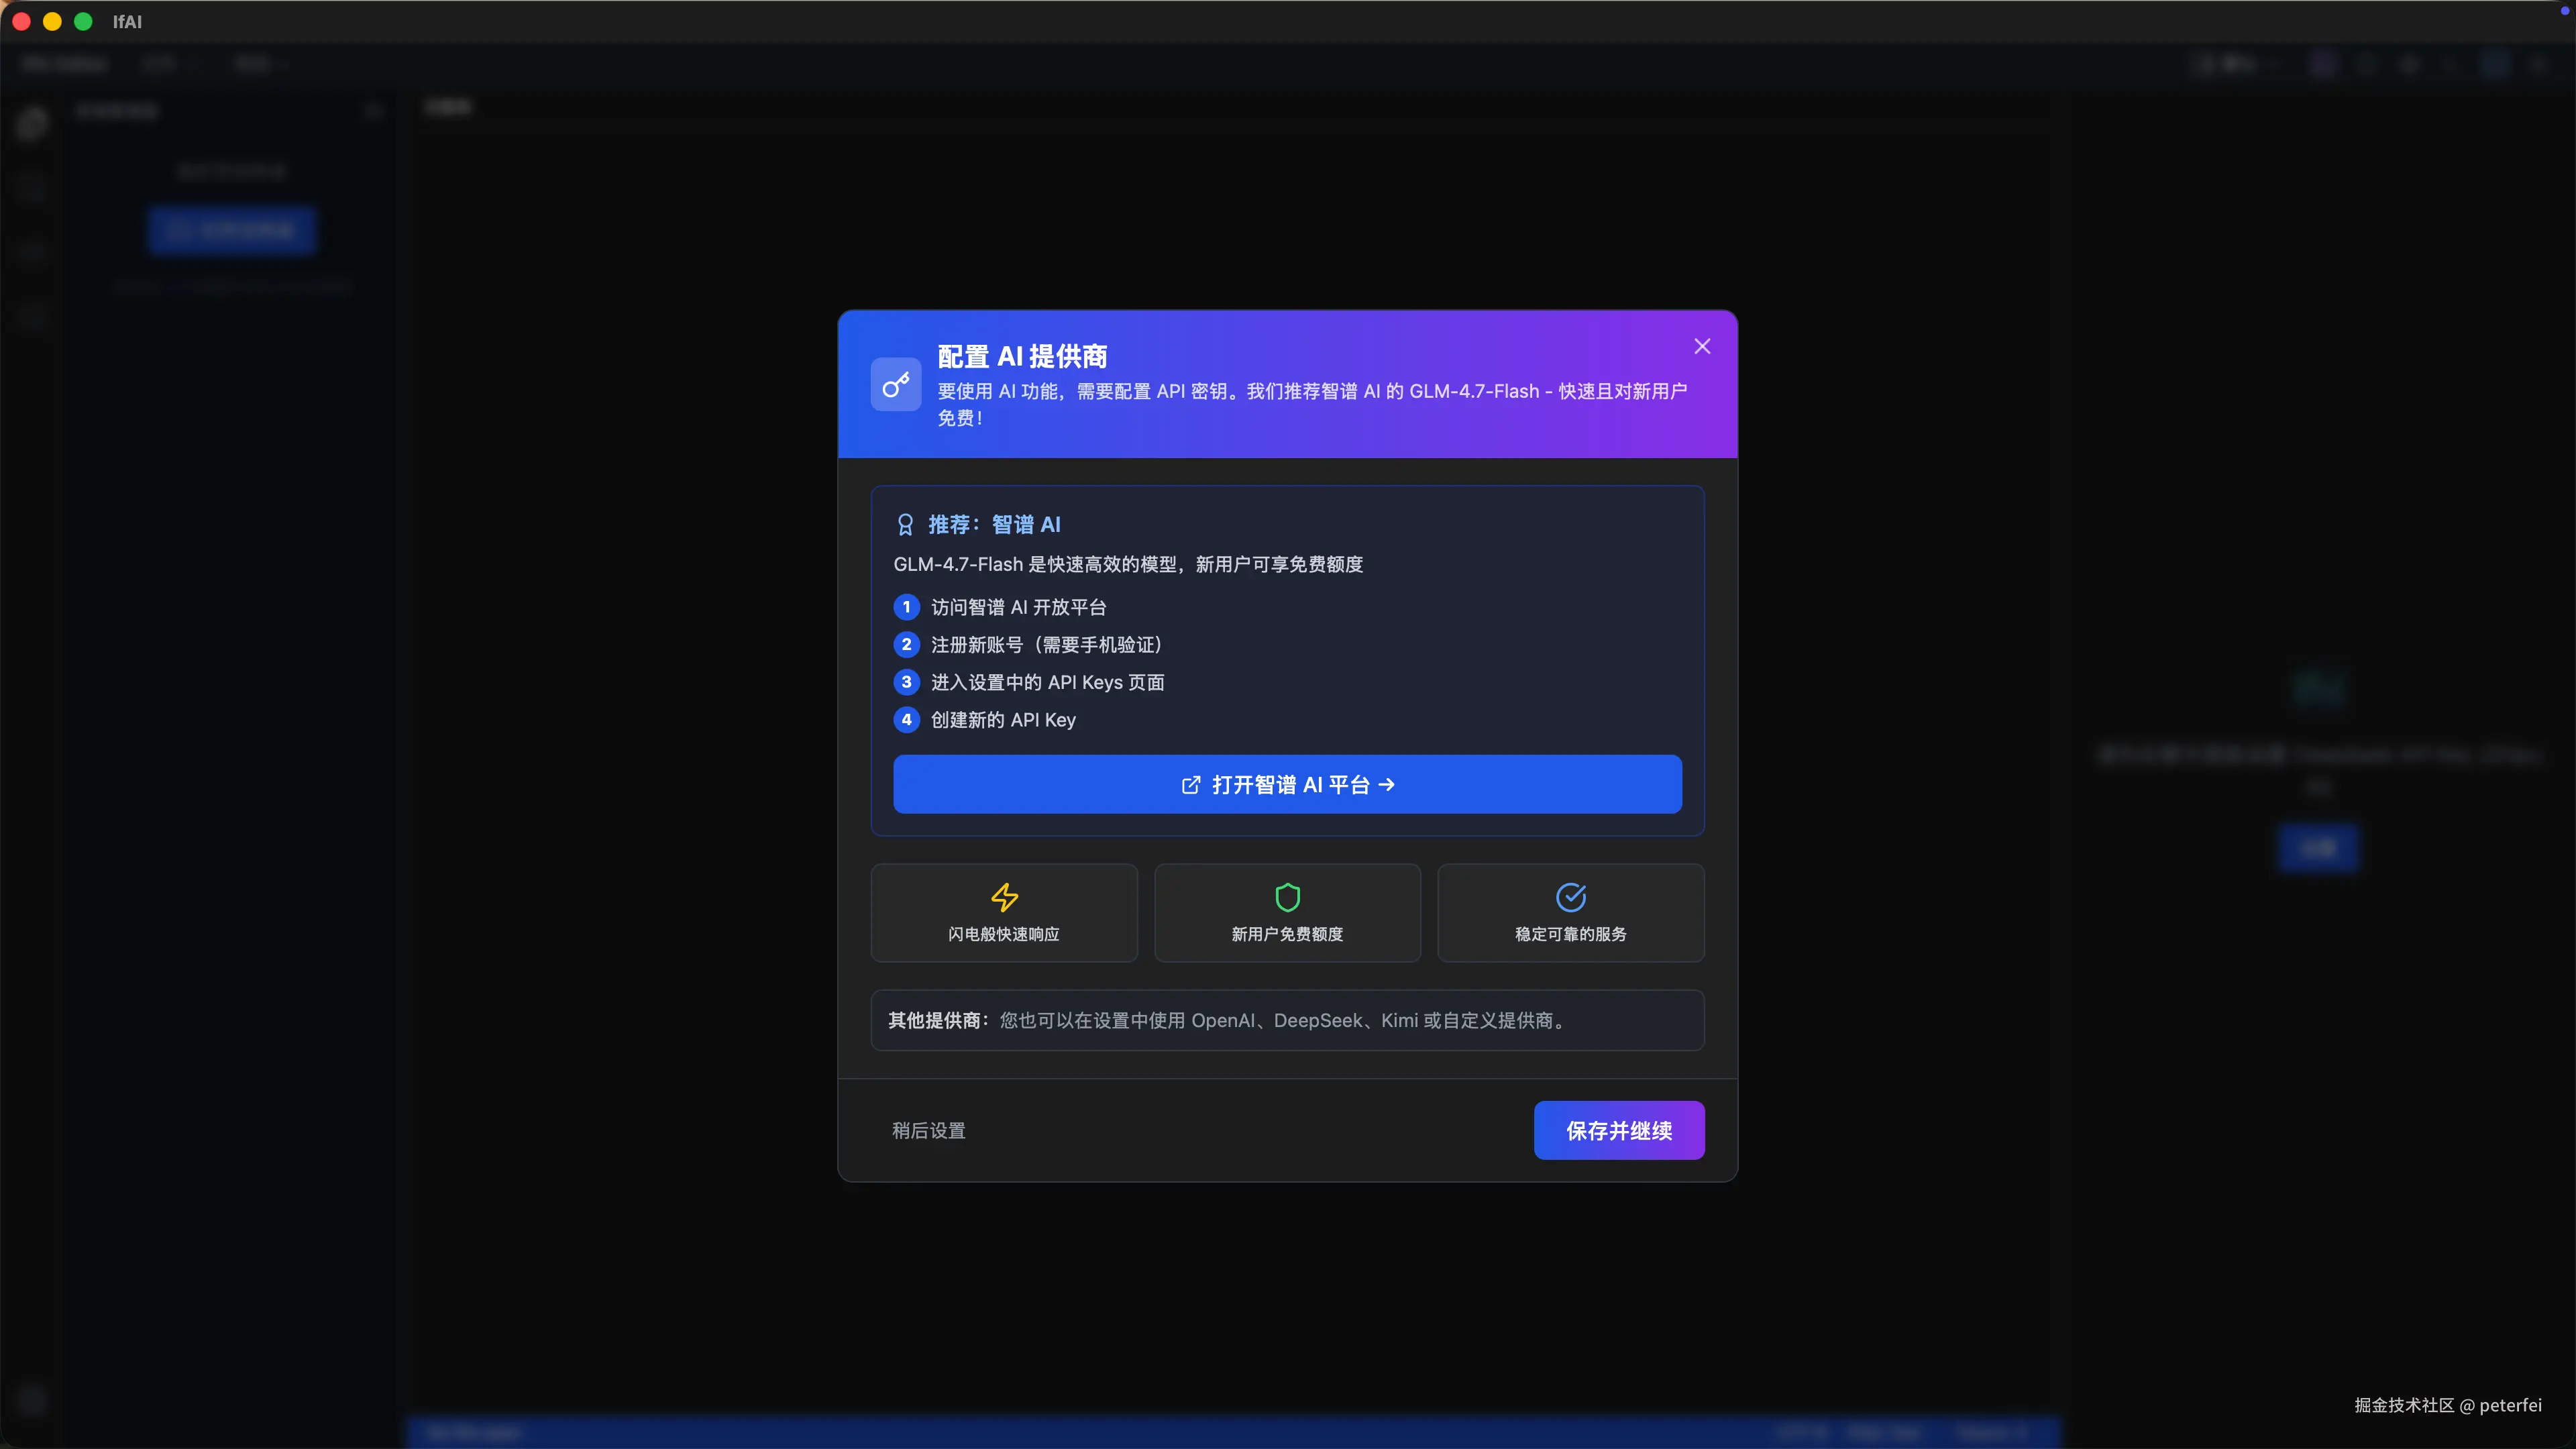Viewport: 2576px width, 1449px height.
Task: Click the green shield icon above 新用户免费额度
Action: (x=1287, y=896)
